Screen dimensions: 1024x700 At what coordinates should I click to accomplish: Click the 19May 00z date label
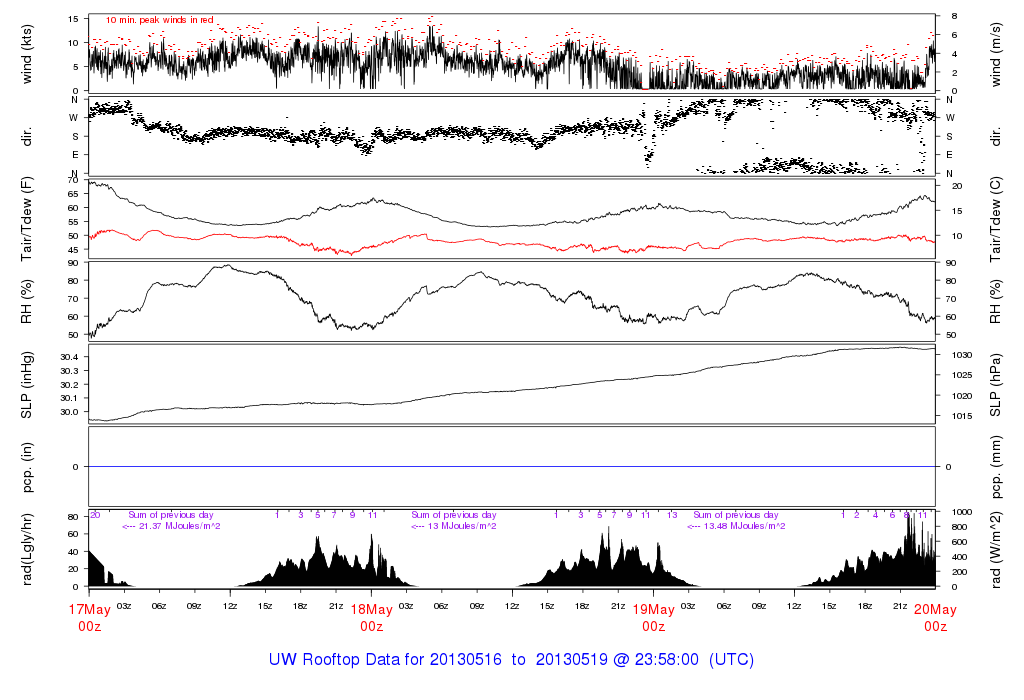653,616
